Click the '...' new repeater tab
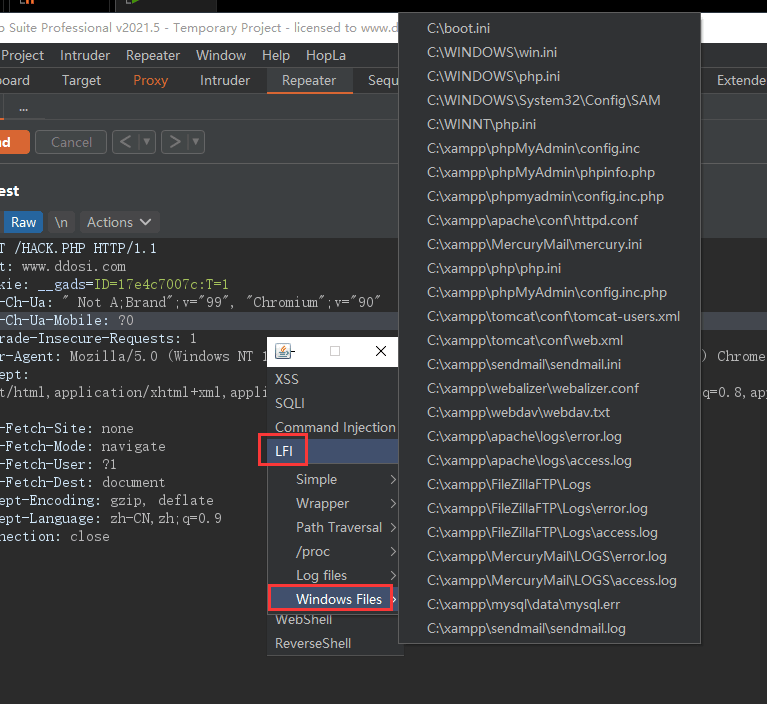This screenshot has height=704, width=767. point(23,108)
